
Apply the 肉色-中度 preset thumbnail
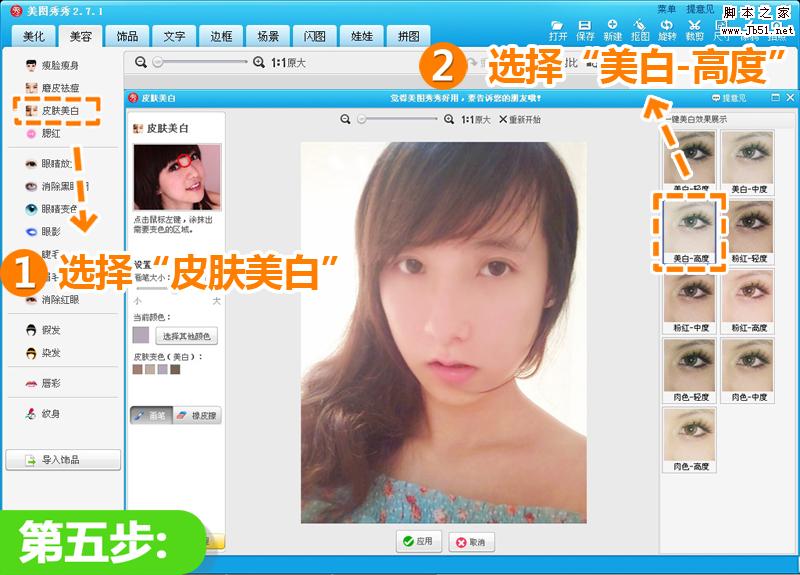[748, 370]
